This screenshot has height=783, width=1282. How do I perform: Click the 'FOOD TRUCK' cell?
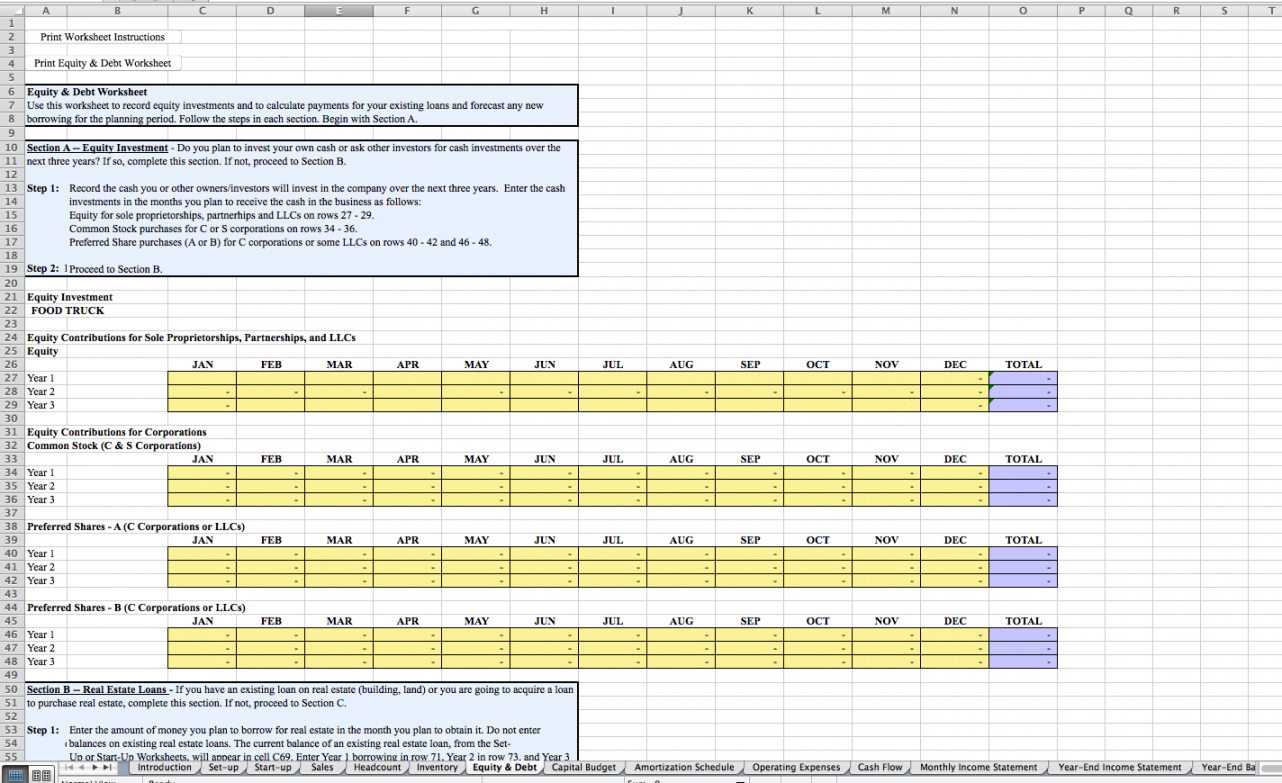click(68, 310)
